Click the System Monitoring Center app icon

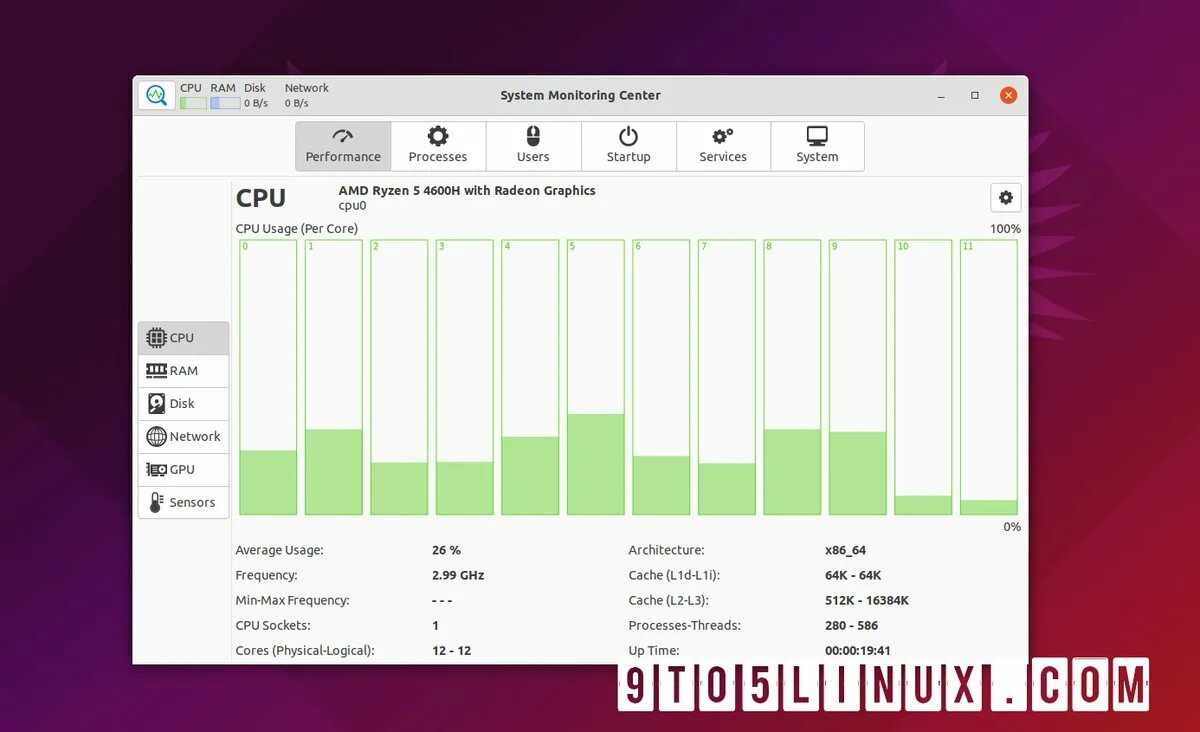click(156, 95)
